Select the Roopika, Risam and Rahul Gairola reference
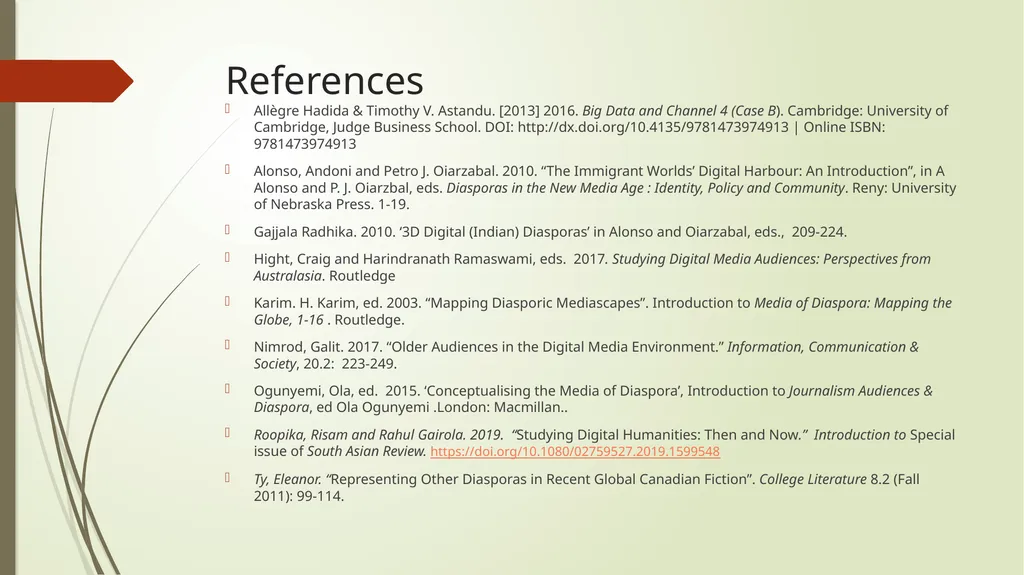This screenshot has width=1024, height=575. pyautogui.click(x=604, y=443)
